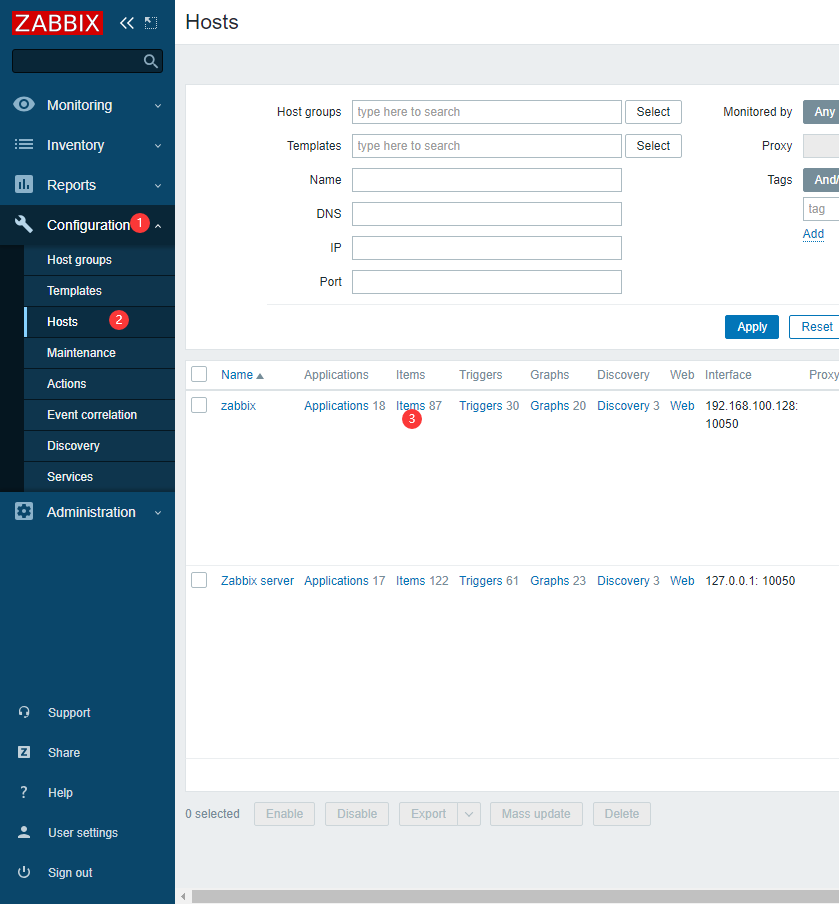Click the scrollbar left arrow

183,896
